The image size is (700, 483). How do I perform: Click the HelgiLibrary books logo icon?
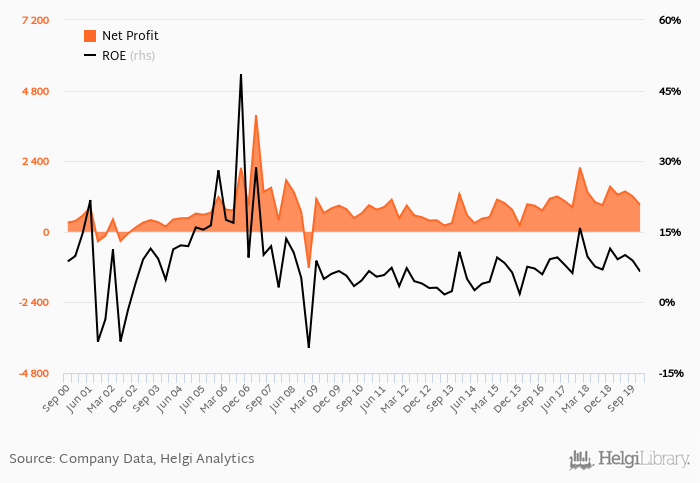pyautogui.click(x=580, y=459)
